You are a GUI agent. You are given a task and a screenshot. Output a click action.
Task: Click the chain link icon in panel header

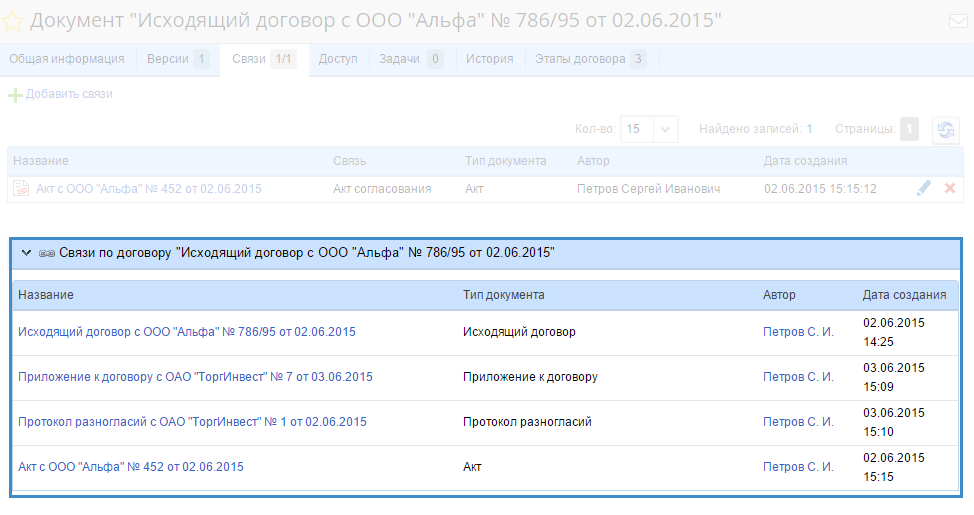[x=46, y=254]
